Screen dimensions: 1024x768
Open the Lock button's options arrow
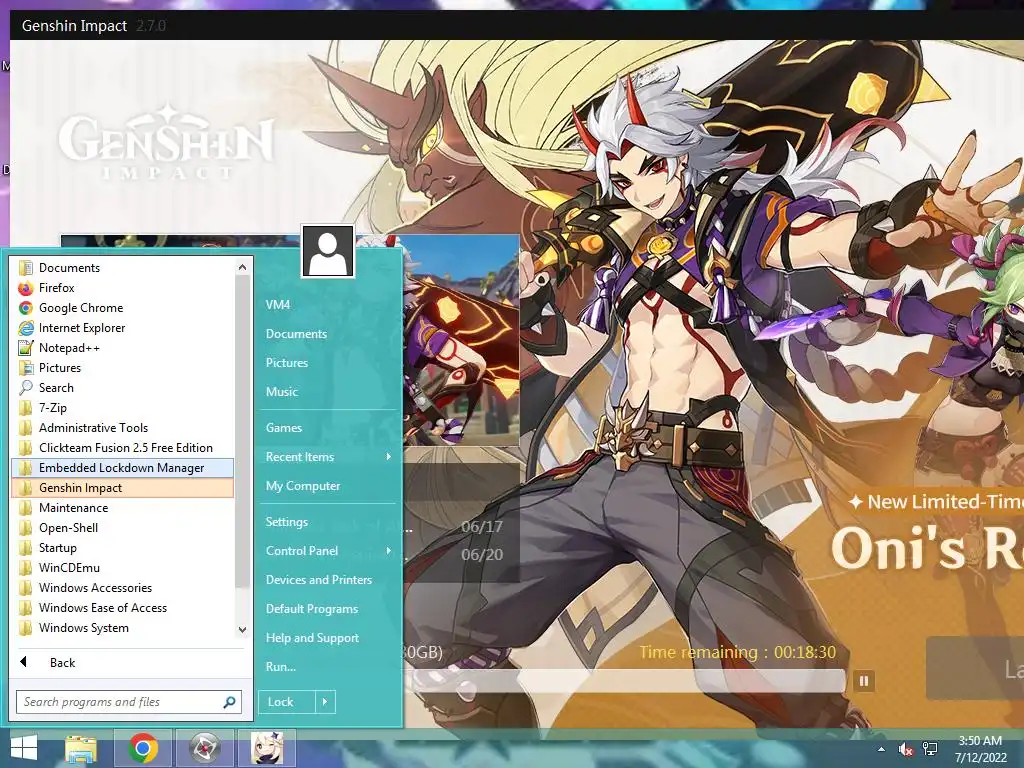click(x=325, y=702)
